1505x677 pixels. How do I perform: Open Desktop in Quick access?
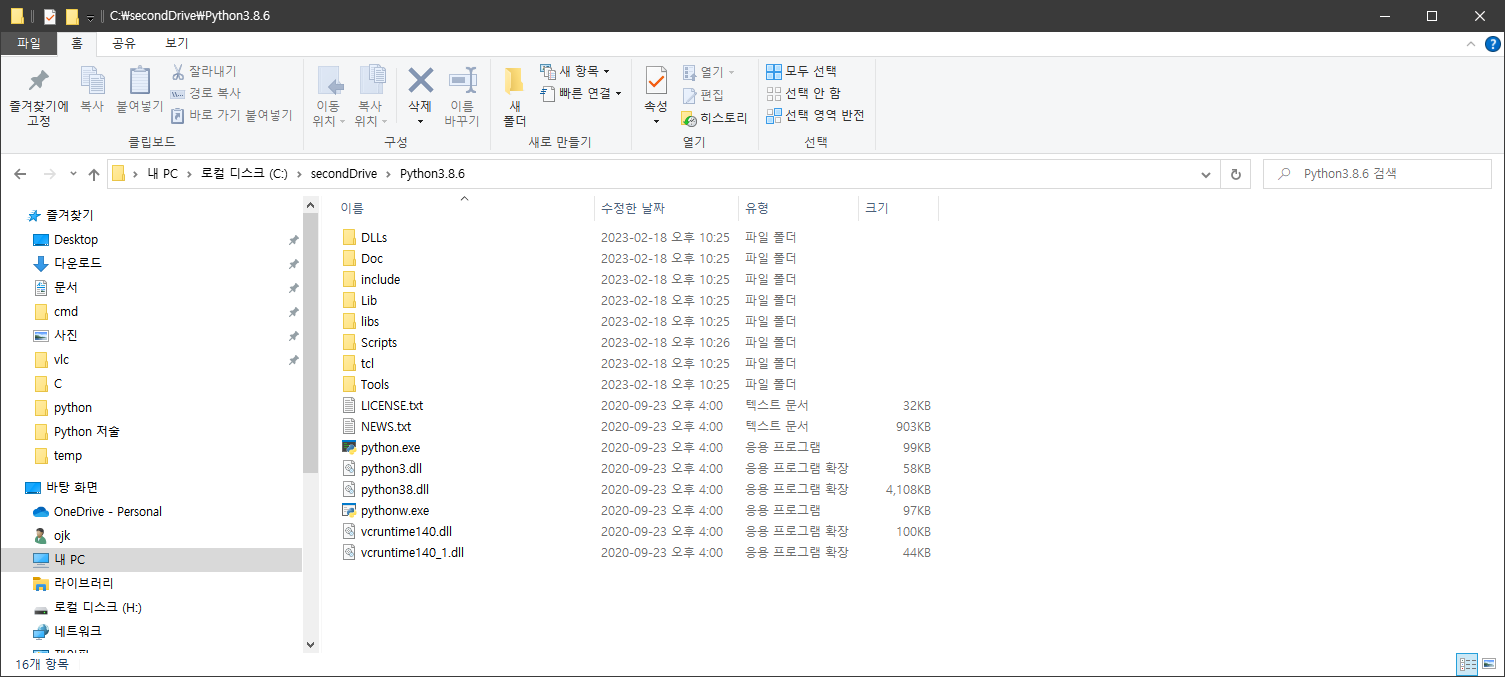tap(76, 240)
